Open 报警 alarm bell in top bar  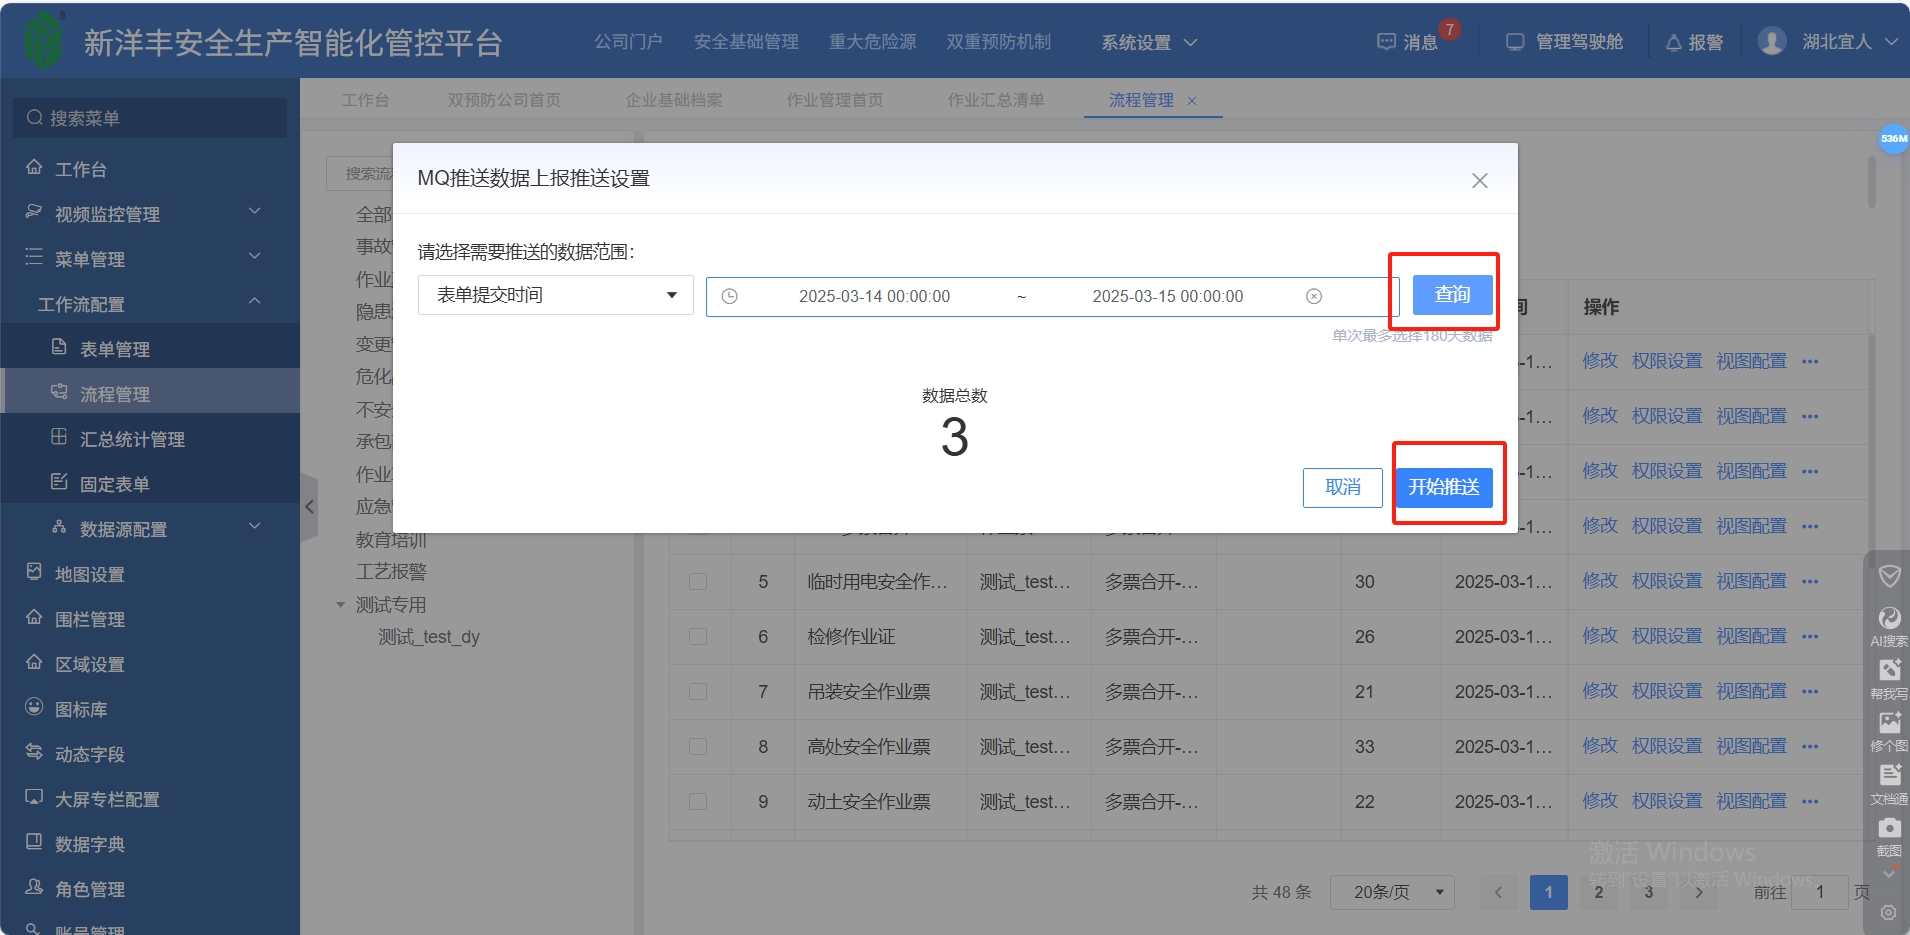1695,42
